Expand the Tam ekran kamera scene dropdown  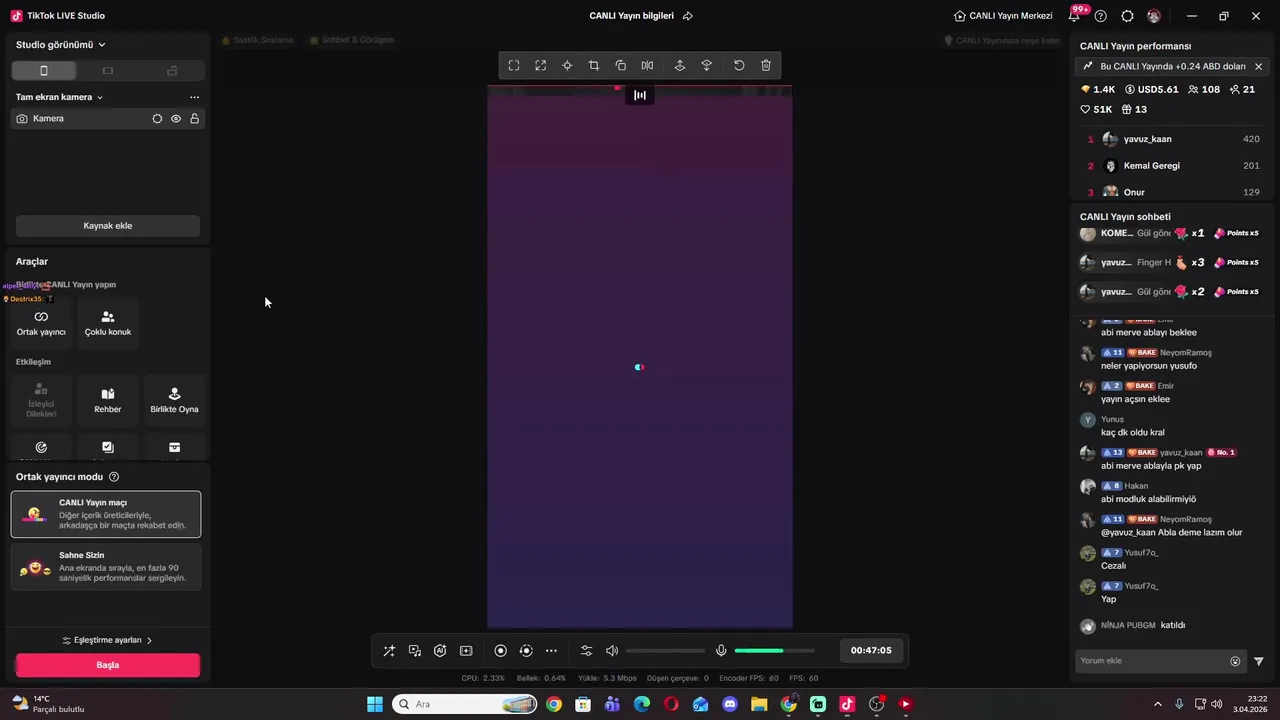(59, 97)
